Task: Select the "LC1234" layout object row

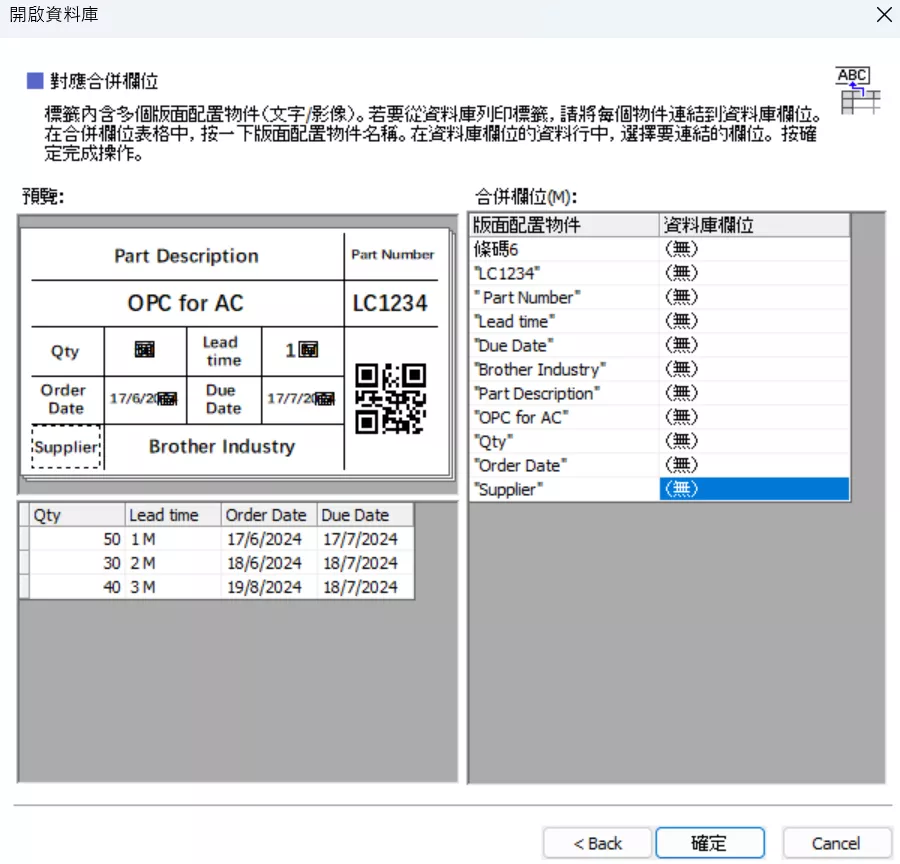Action: point(564,273)
